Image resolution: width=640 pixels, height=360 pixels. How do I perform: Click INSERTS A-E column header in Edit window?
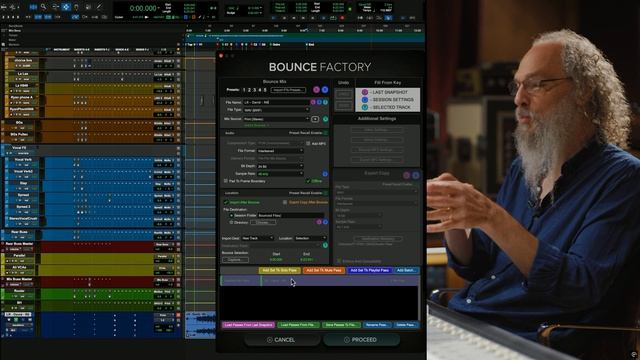tap(82, 50)
